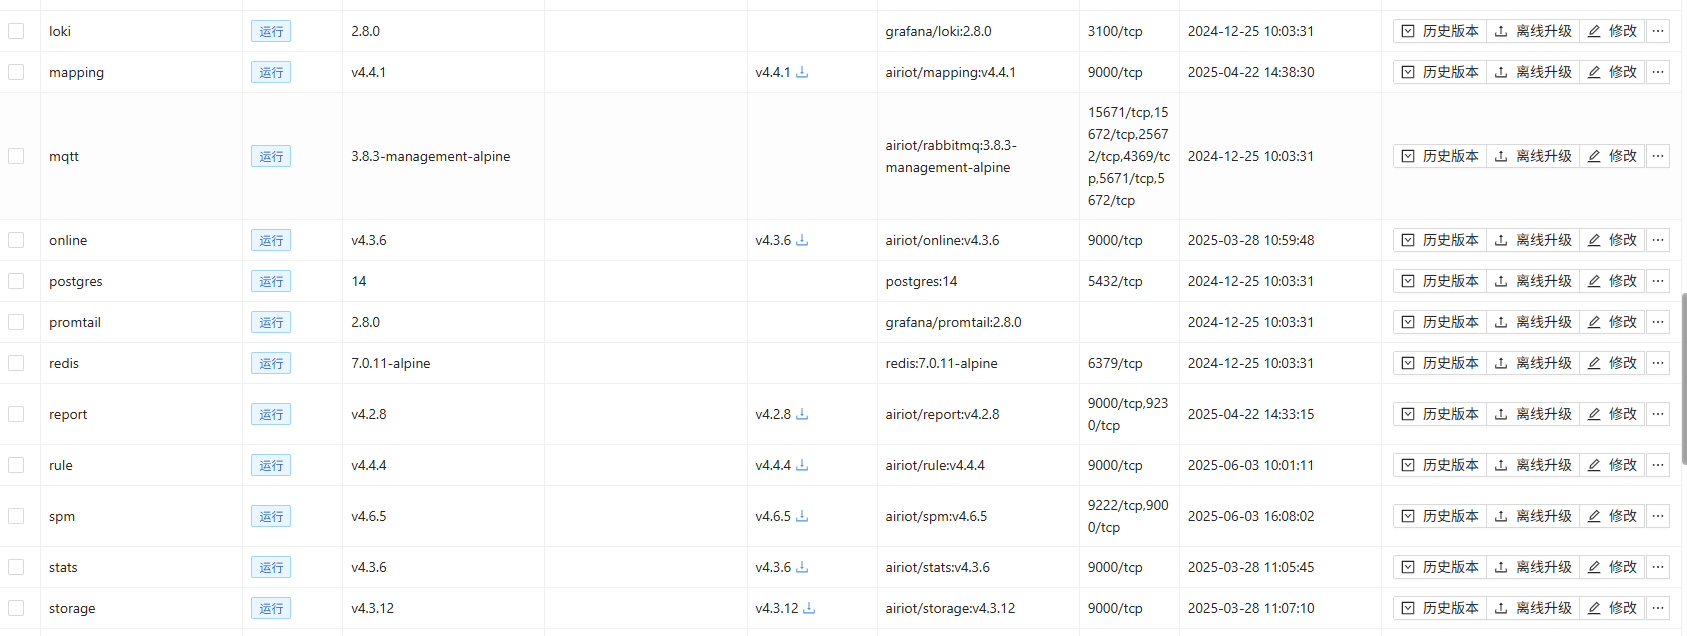Viewport: 1687px width, 636px height.
Task: Click the postgres:14 image cell
Action: (921, 281)
